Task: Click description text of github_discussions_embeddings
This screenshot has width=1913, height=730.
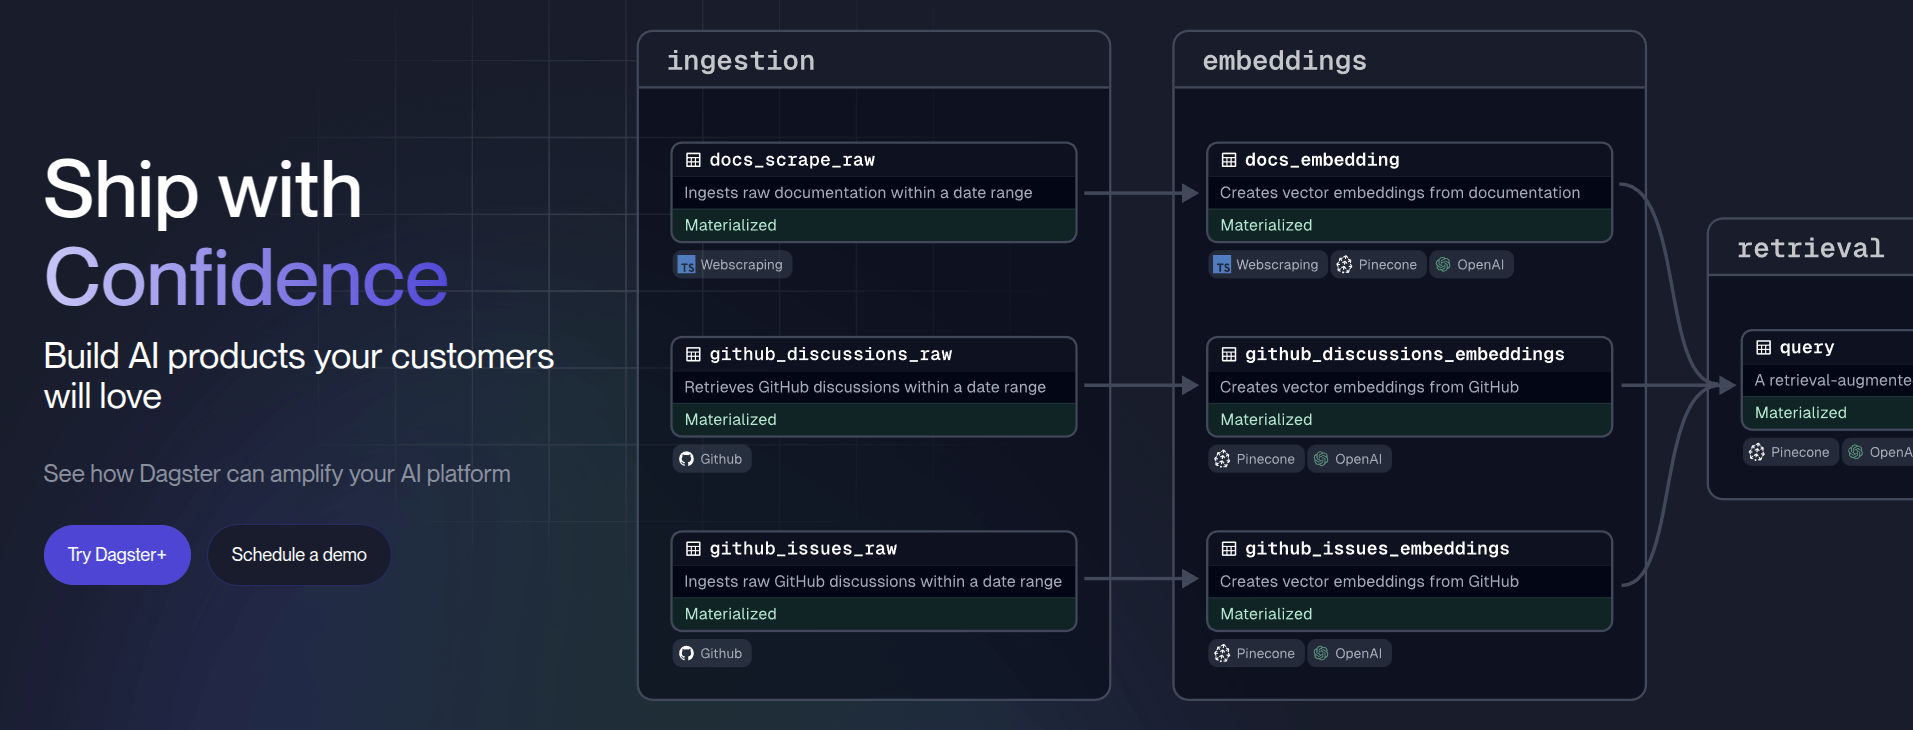Action: 1369,387
